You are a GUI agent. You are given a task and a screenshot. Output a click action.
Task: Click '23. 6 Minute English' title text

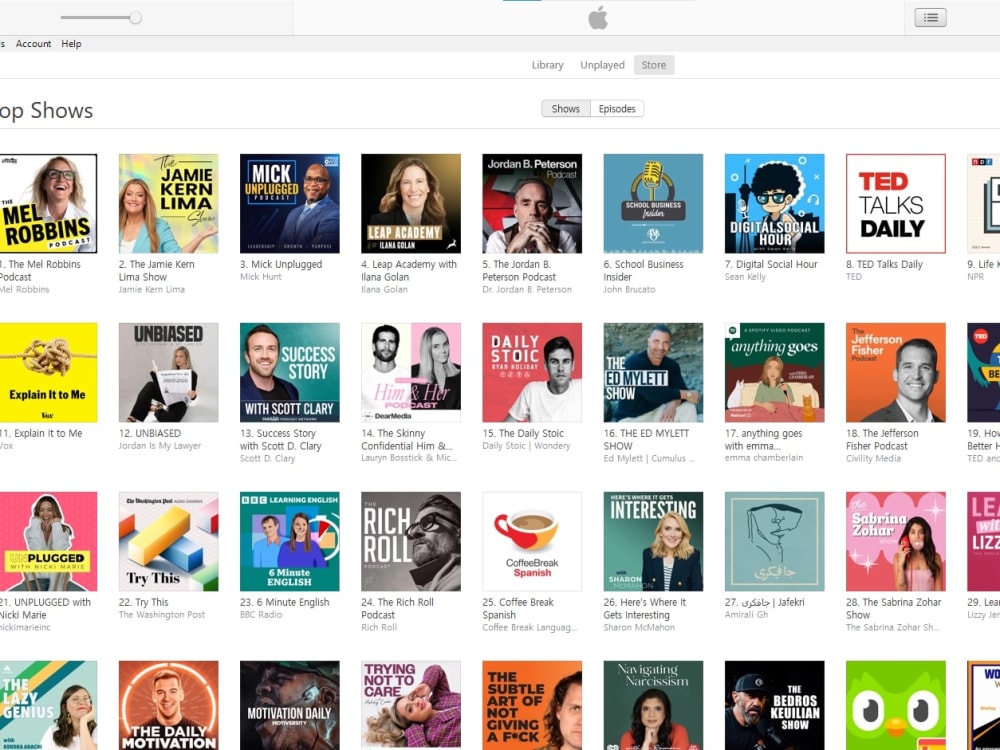pos(284,602)
